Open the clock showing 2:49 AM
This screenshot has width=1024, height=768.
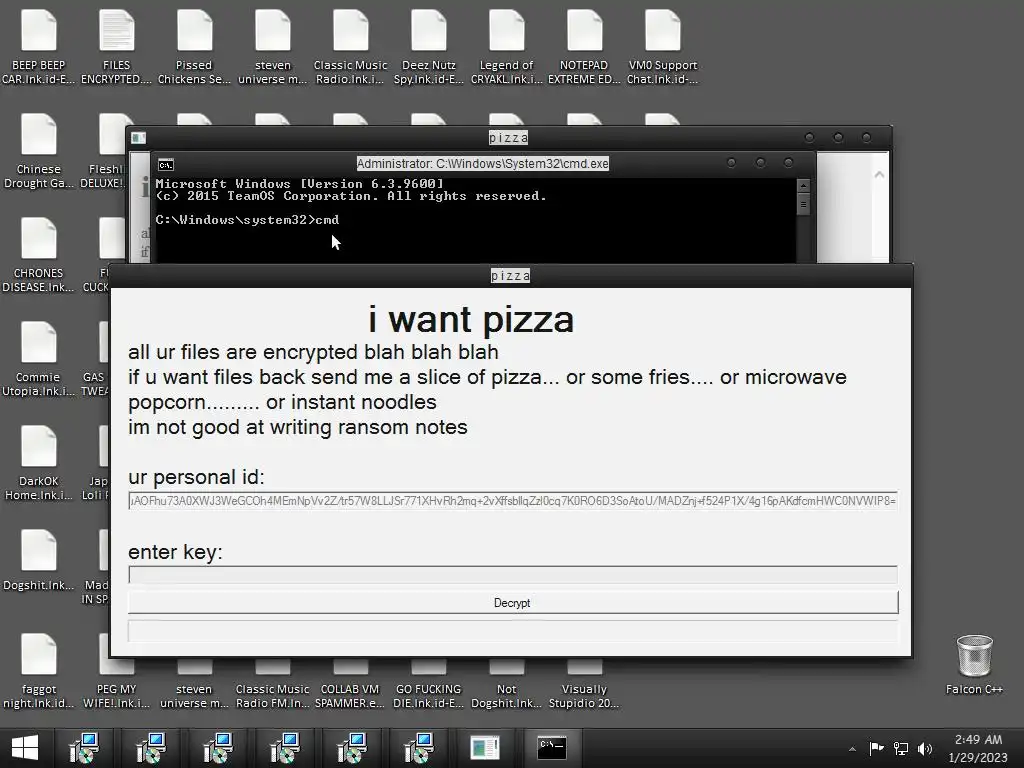click(x=978, y=748)
